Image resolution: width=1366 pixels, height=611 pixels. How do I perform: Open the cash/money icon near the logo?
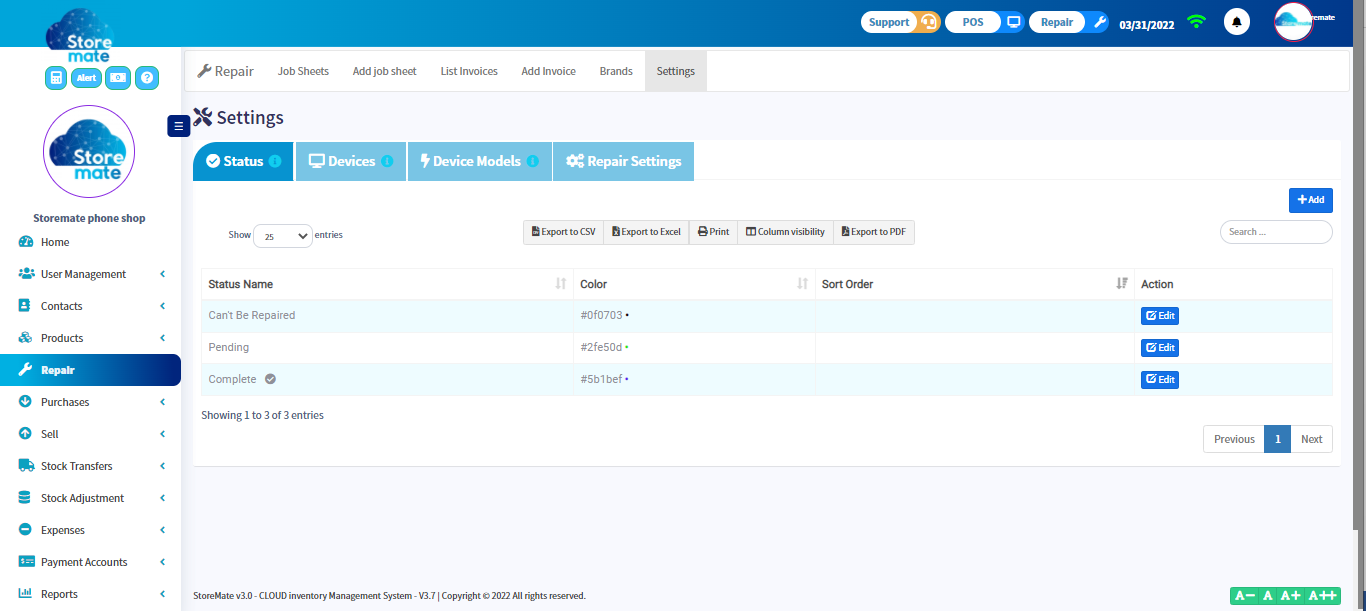(118, 77)
